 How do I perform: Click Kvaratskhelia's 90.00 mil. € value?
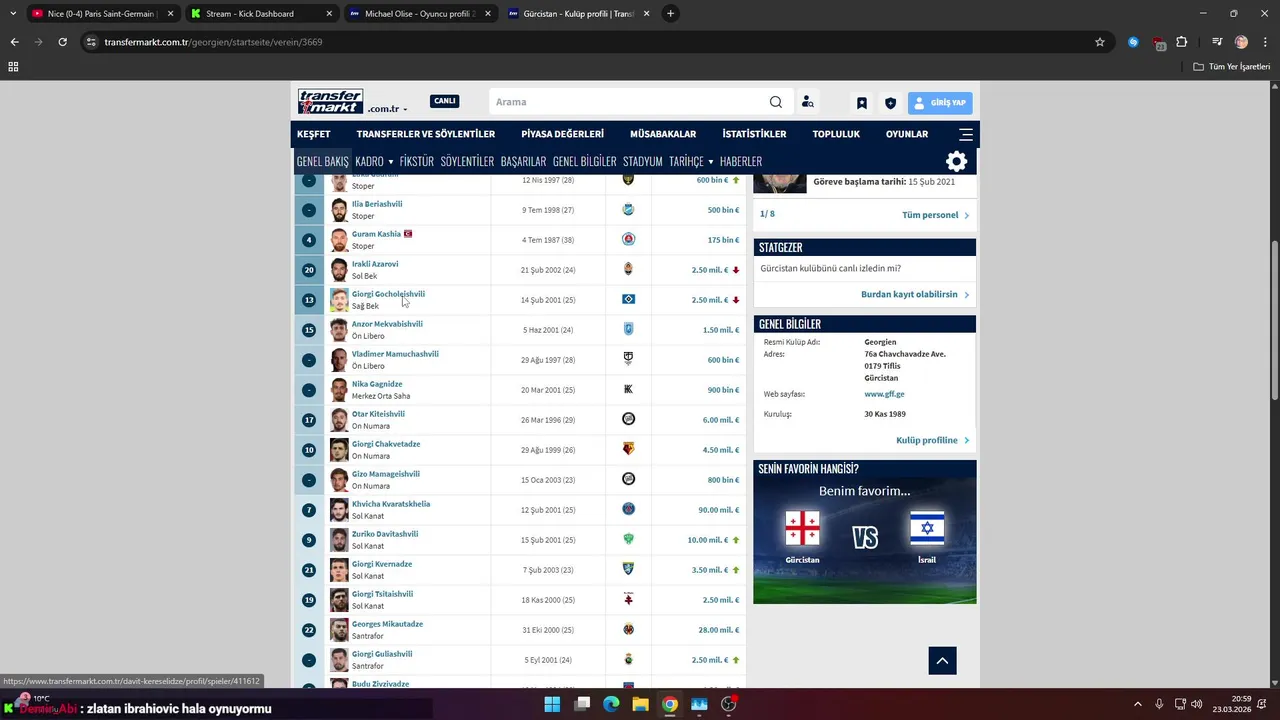coord(720,510)
